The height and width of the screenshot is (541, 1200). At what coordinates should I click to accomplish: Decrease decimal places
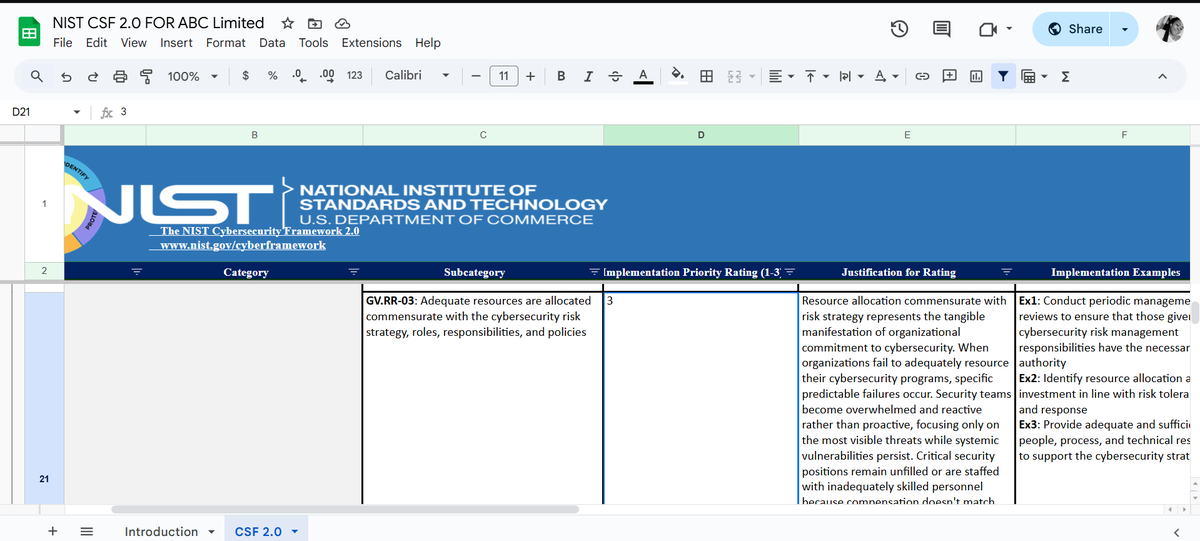pos(298,76)
